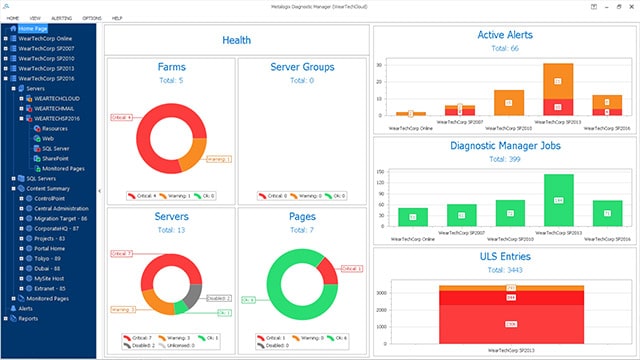This screenshot has height=360, width=640.
Task: Select Dubai - 88 site
Action: [47, 269]
